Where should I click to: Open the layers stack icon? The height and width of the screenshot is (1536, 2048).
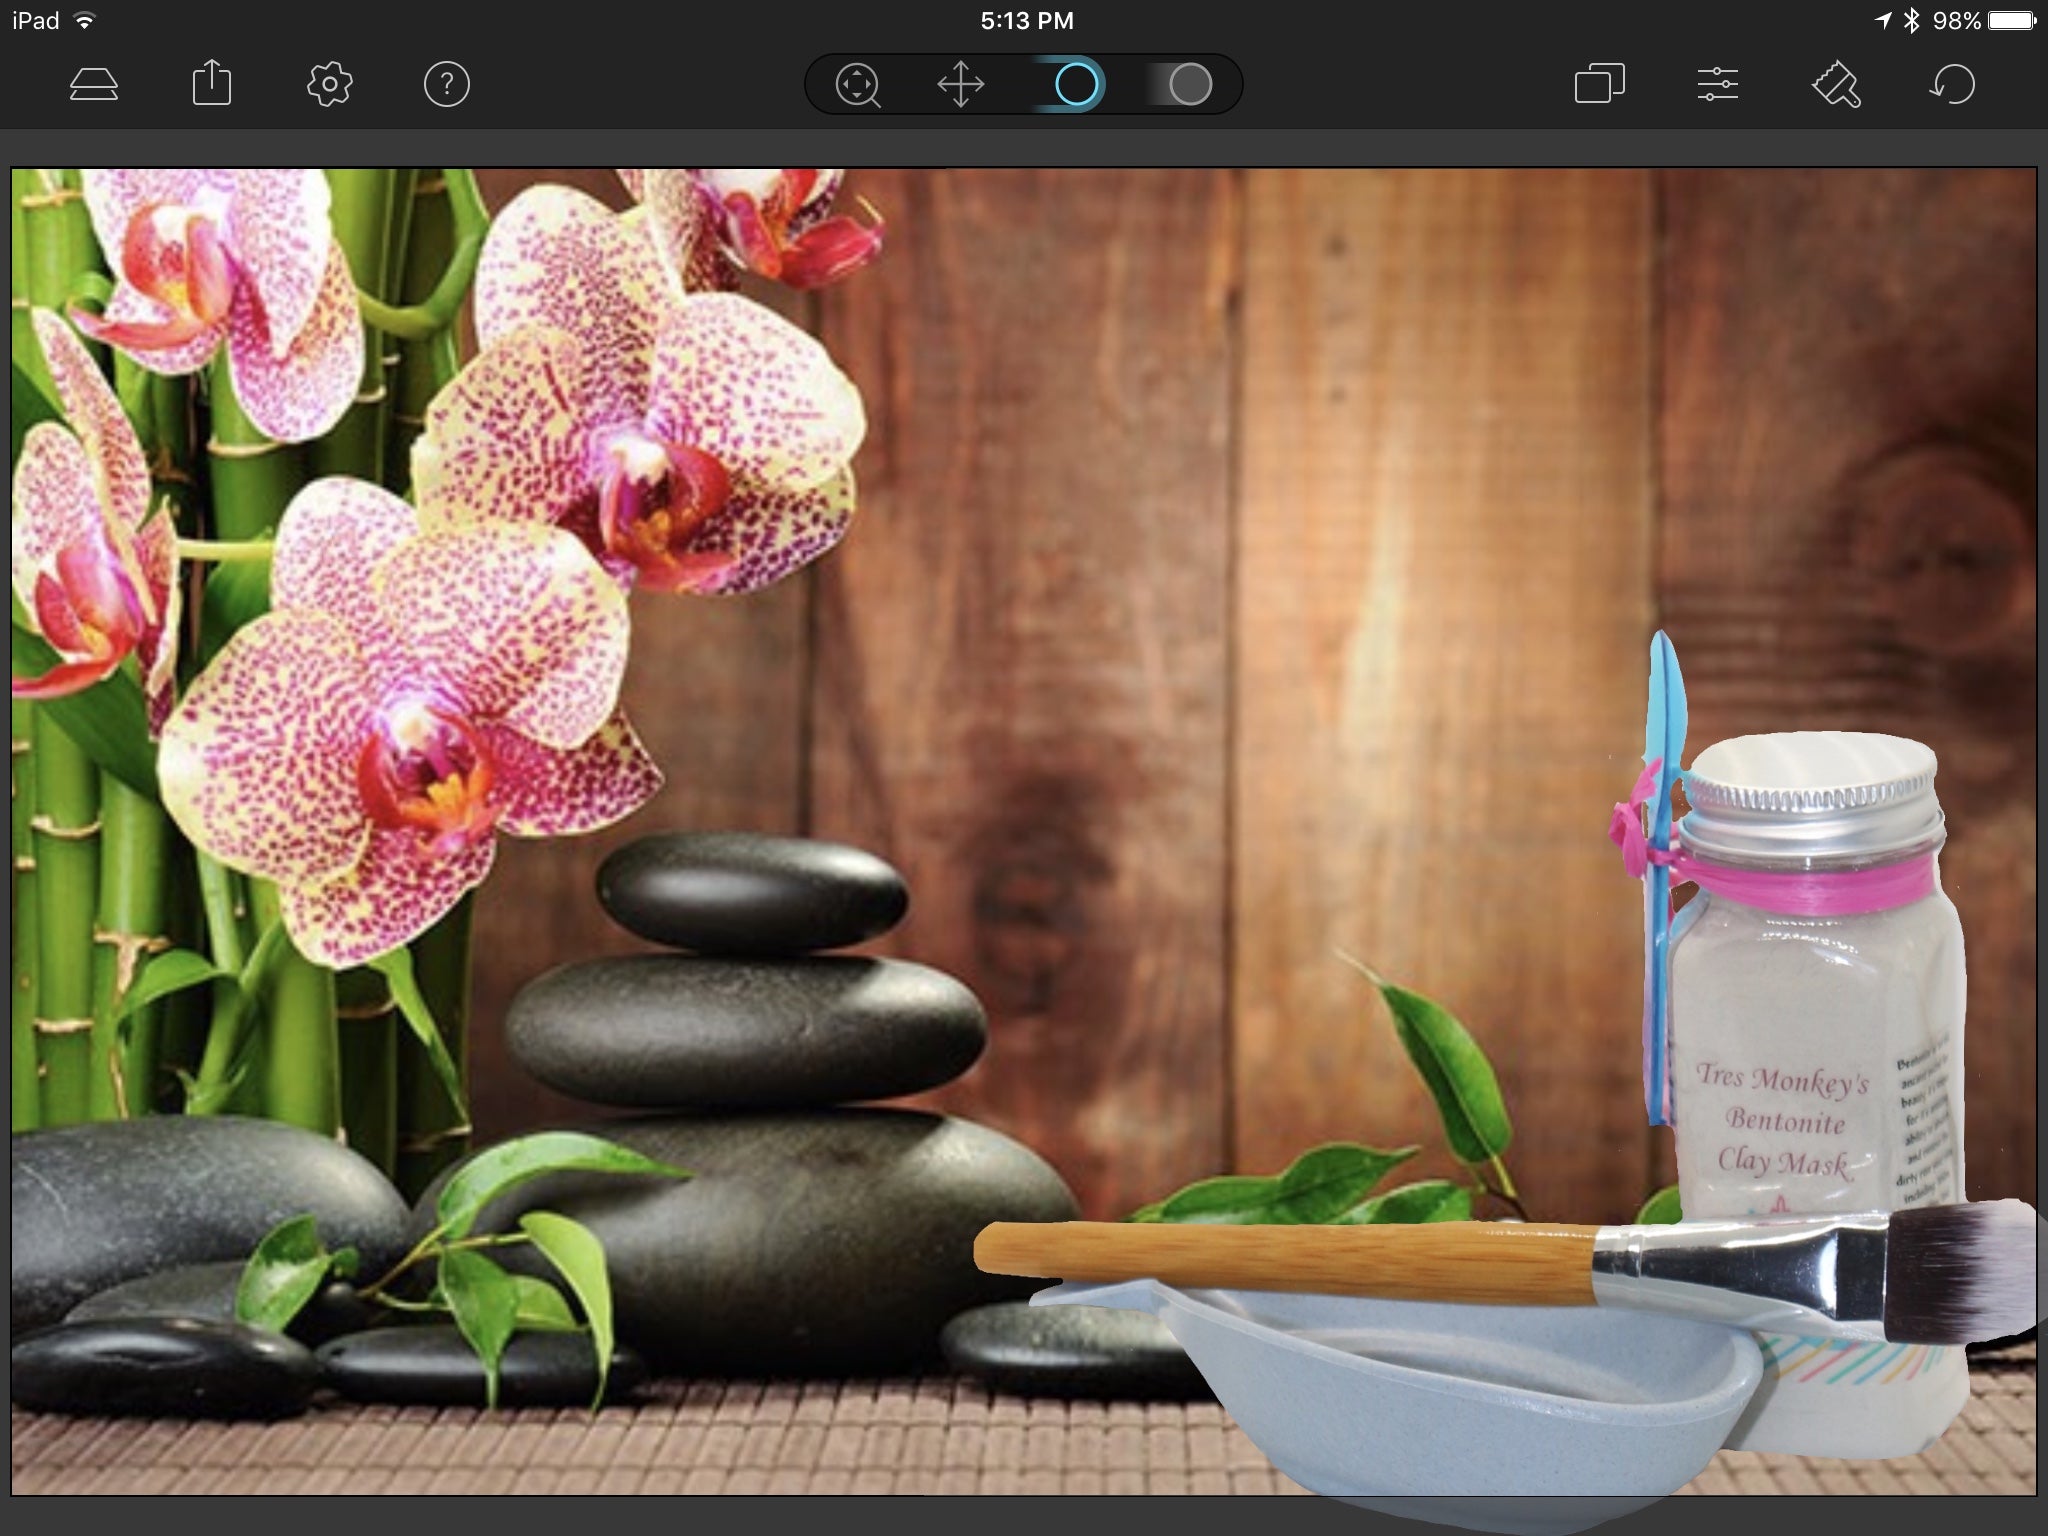click(x=94, y=85)
